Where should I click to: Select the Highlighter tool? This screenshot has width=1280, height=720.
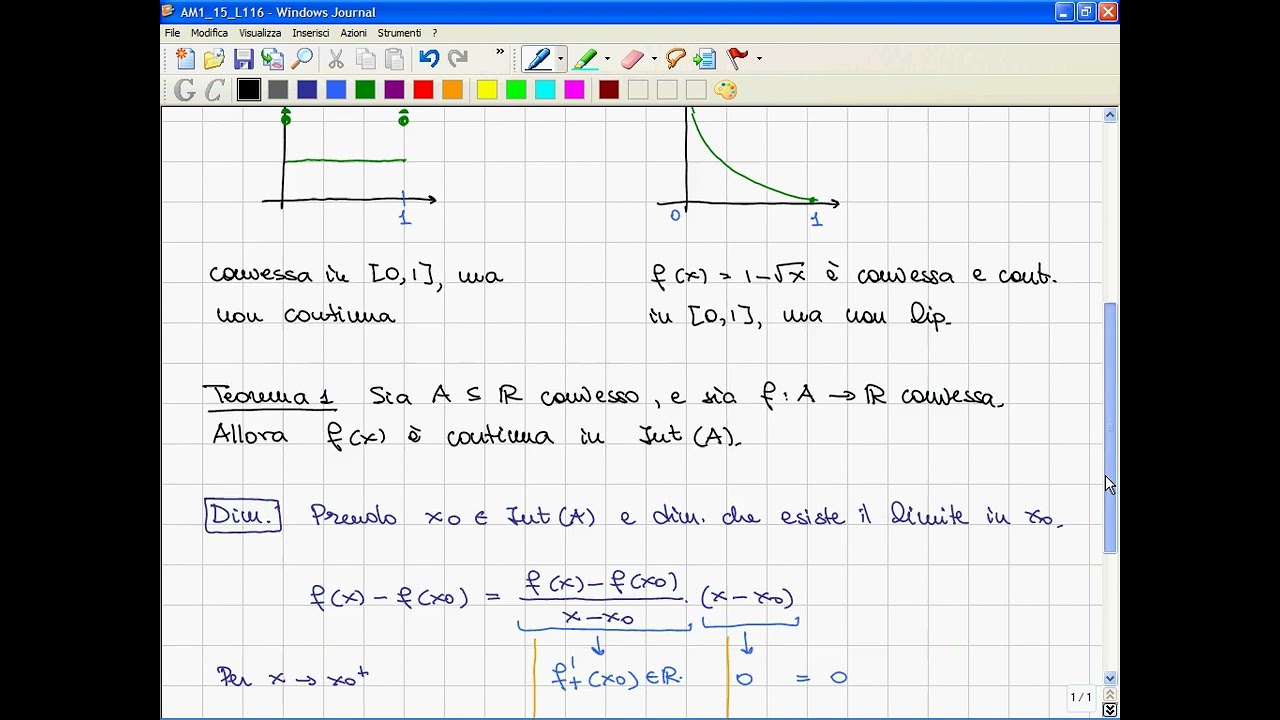pos(586,59)
